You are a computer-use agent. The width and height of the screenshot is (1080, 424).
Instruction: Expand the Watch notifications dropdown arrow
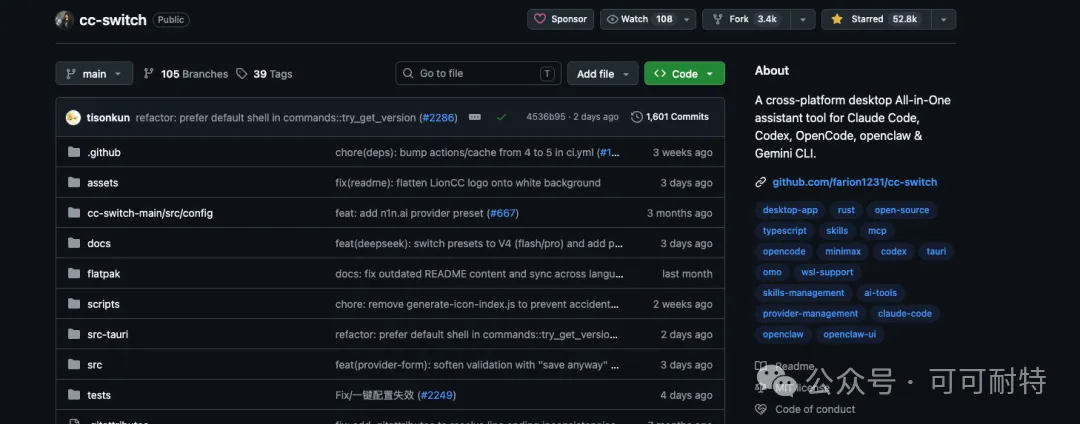pyautogui.click(x=687, y=19)
